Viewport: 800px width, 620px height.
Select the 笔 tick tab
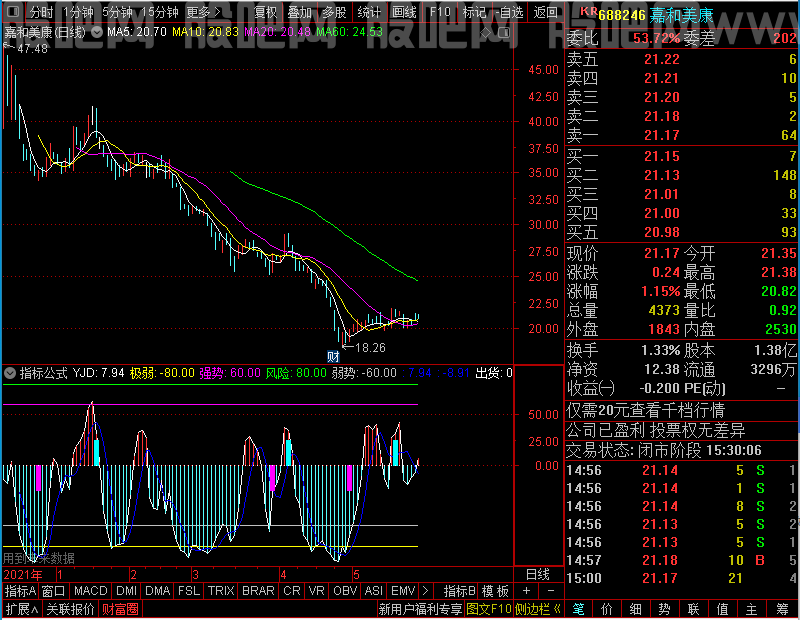coord(578,609)
